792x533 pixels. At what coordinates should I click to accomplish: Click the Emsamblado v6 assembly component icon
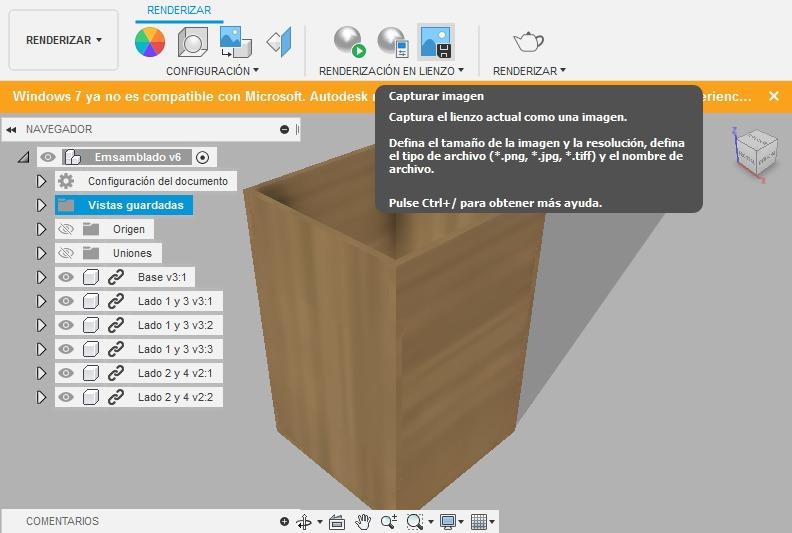point(73,157)
